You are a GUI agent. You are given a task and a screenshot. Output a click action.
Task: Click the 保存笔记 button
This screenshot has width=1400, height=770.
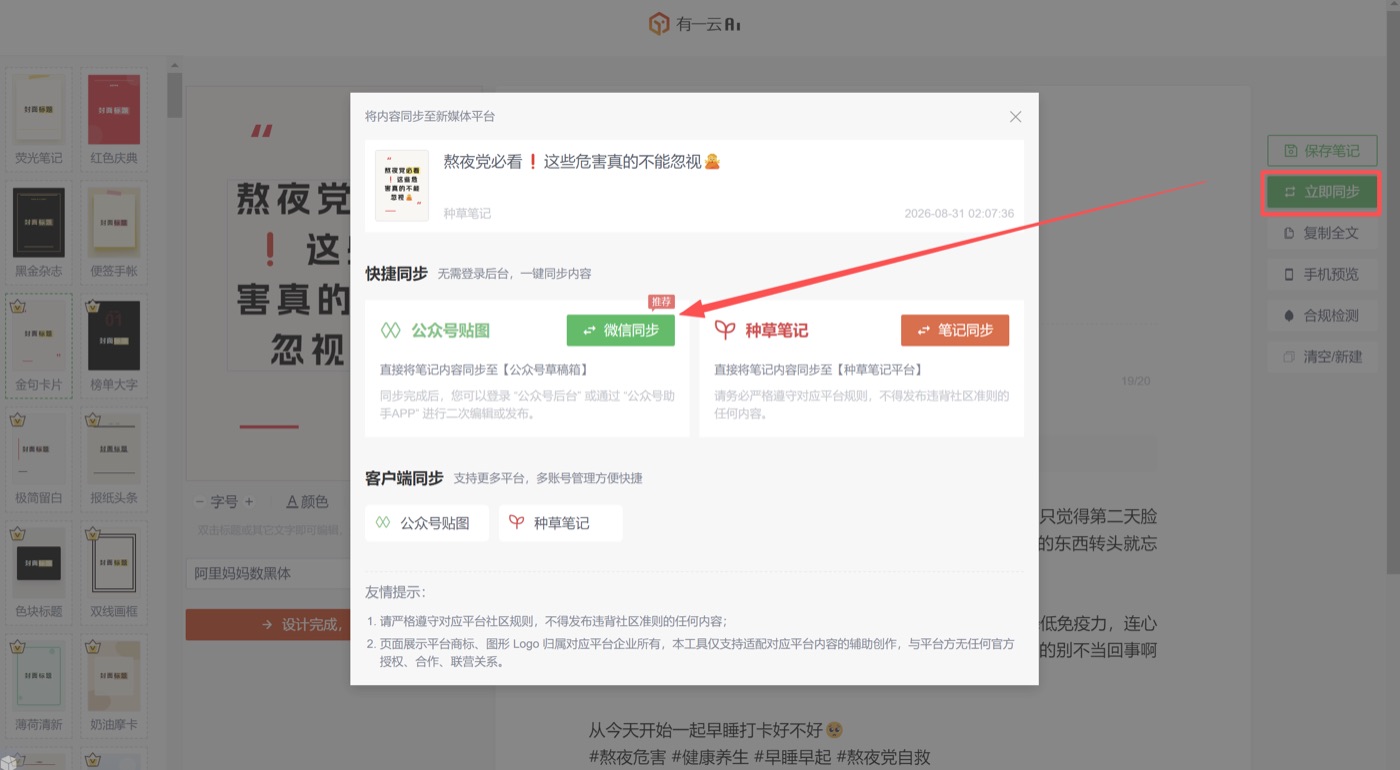point(1322,151)
